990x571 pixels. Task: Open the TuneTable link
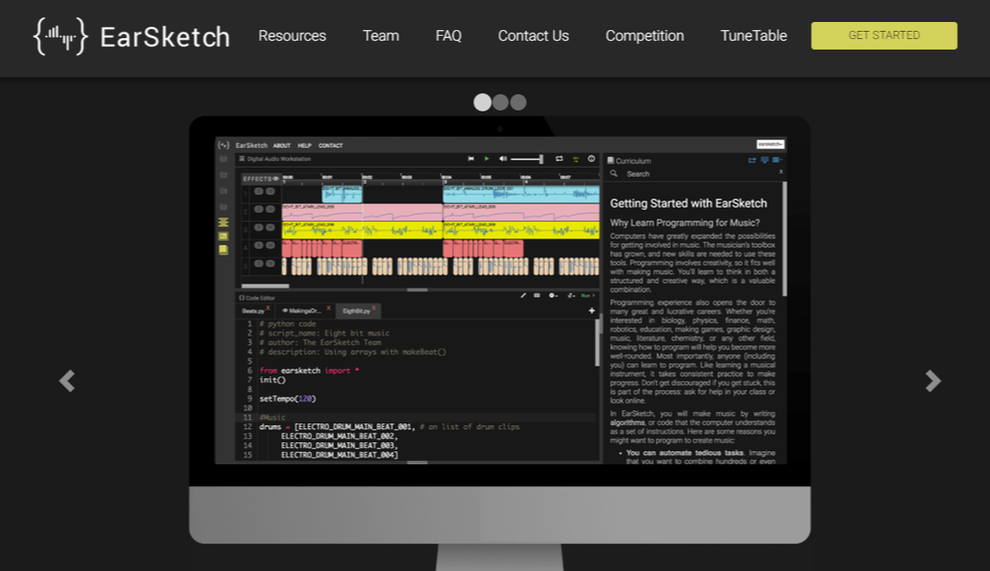754,36
